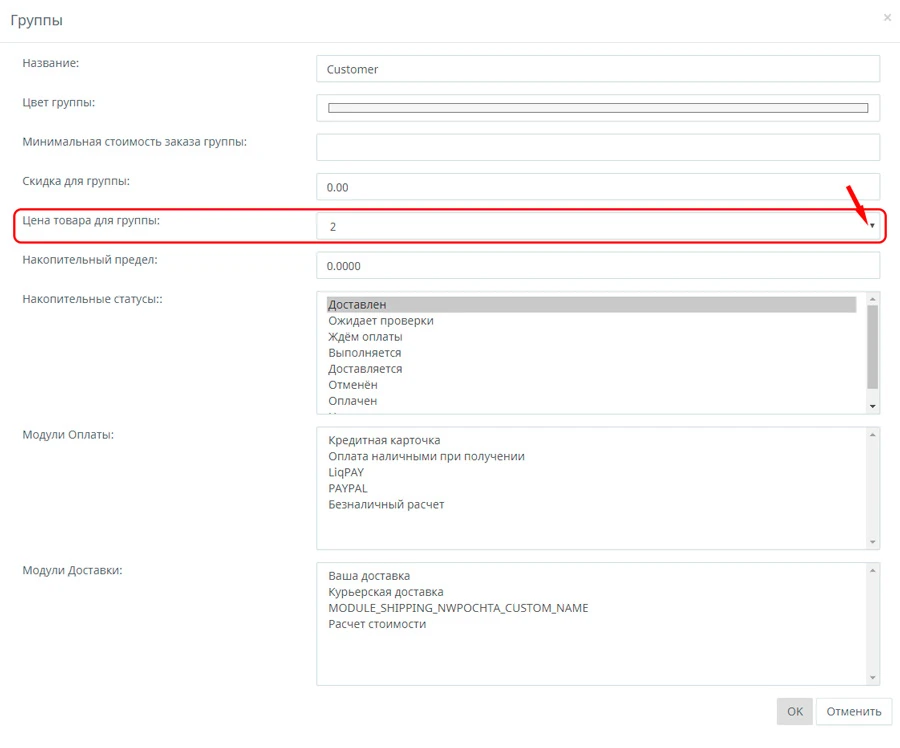The height and width of the screenshot is (748, 900).
Task: Click the Отменить button
Action: [x=853, y=711]
